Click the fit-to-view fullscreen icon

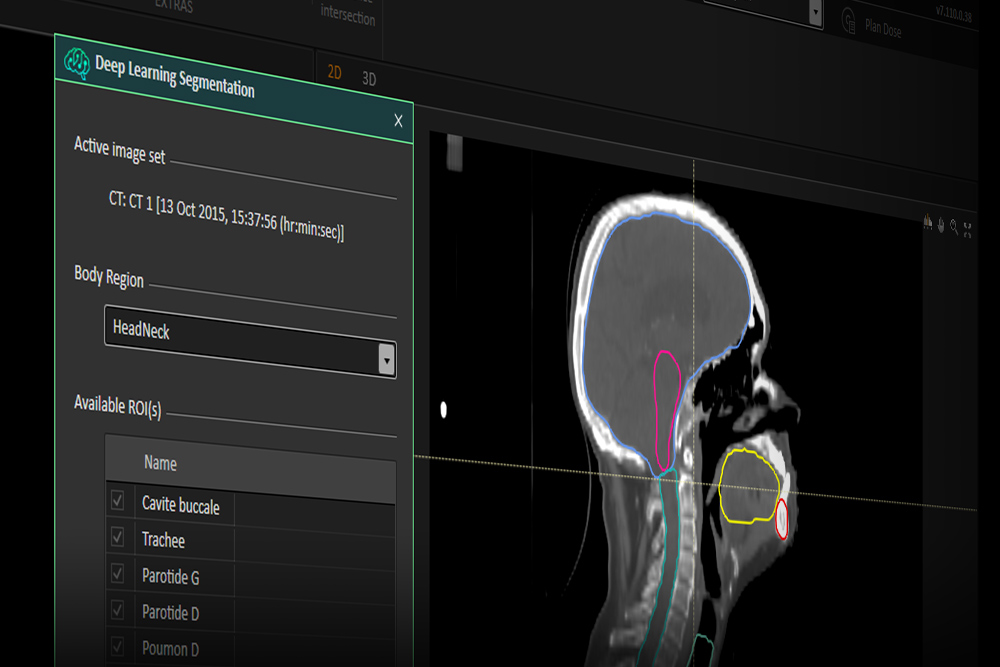(x=967, y=230)
